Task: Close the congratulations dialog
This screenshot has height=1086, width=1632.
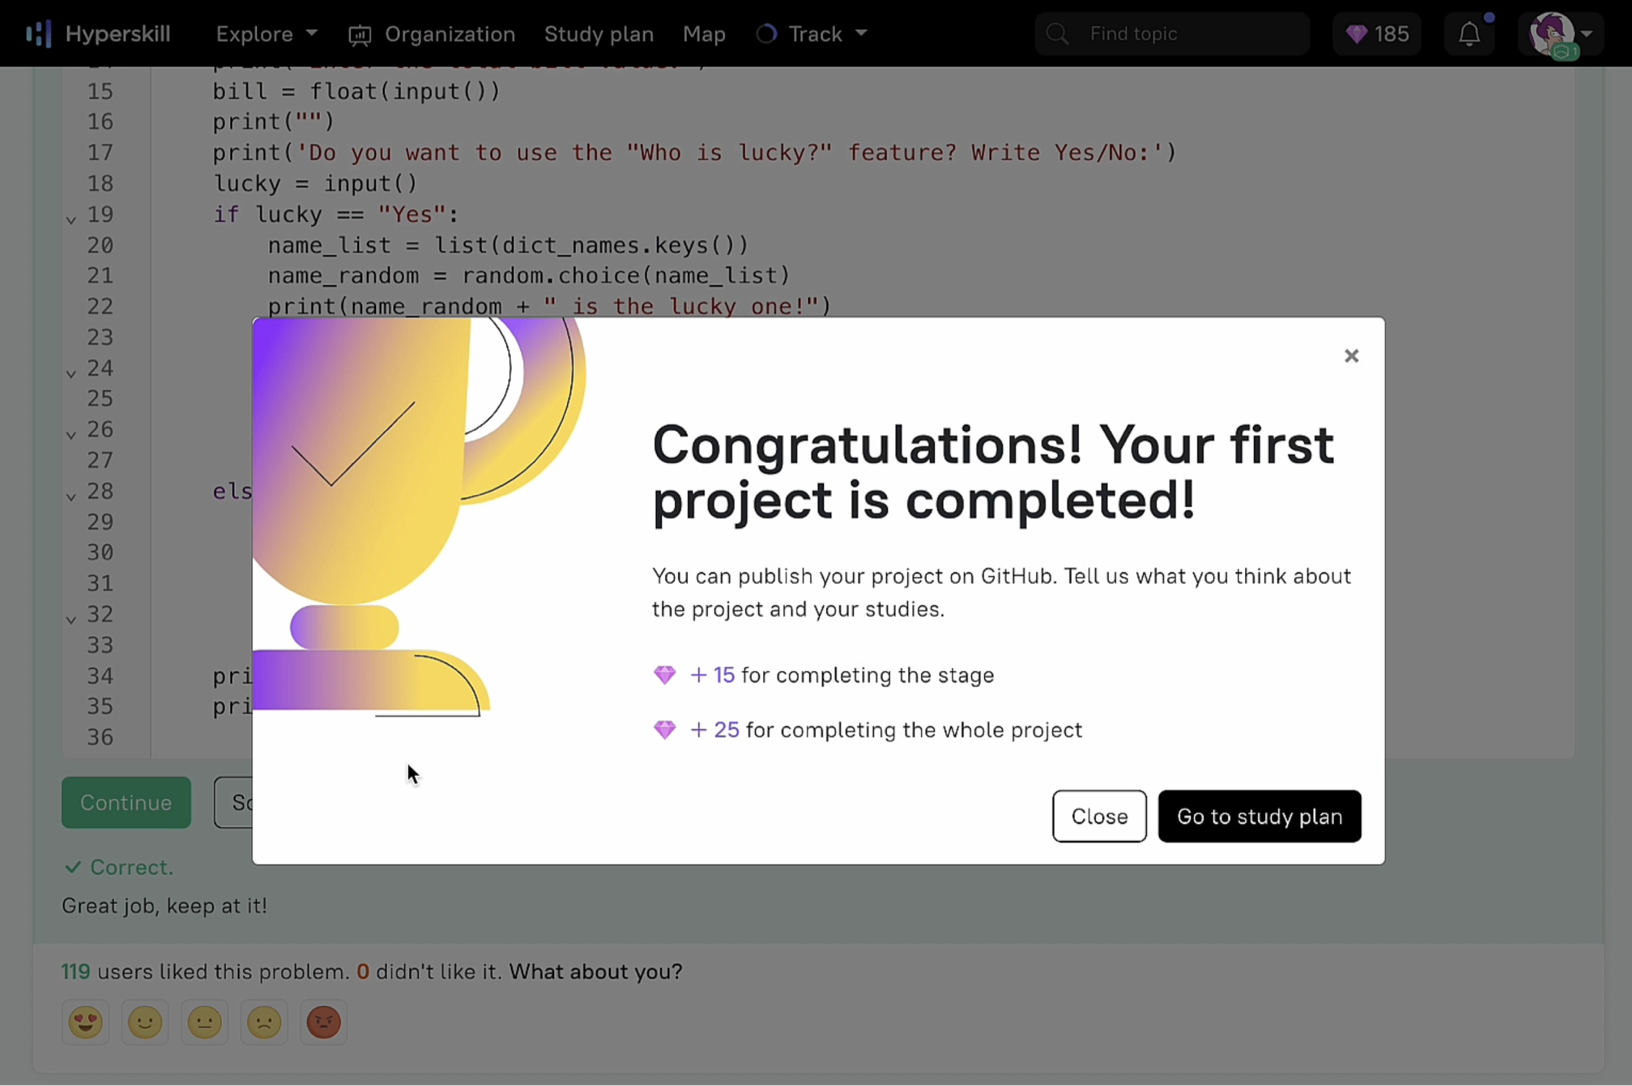Action: click(x=1351, y=355)
